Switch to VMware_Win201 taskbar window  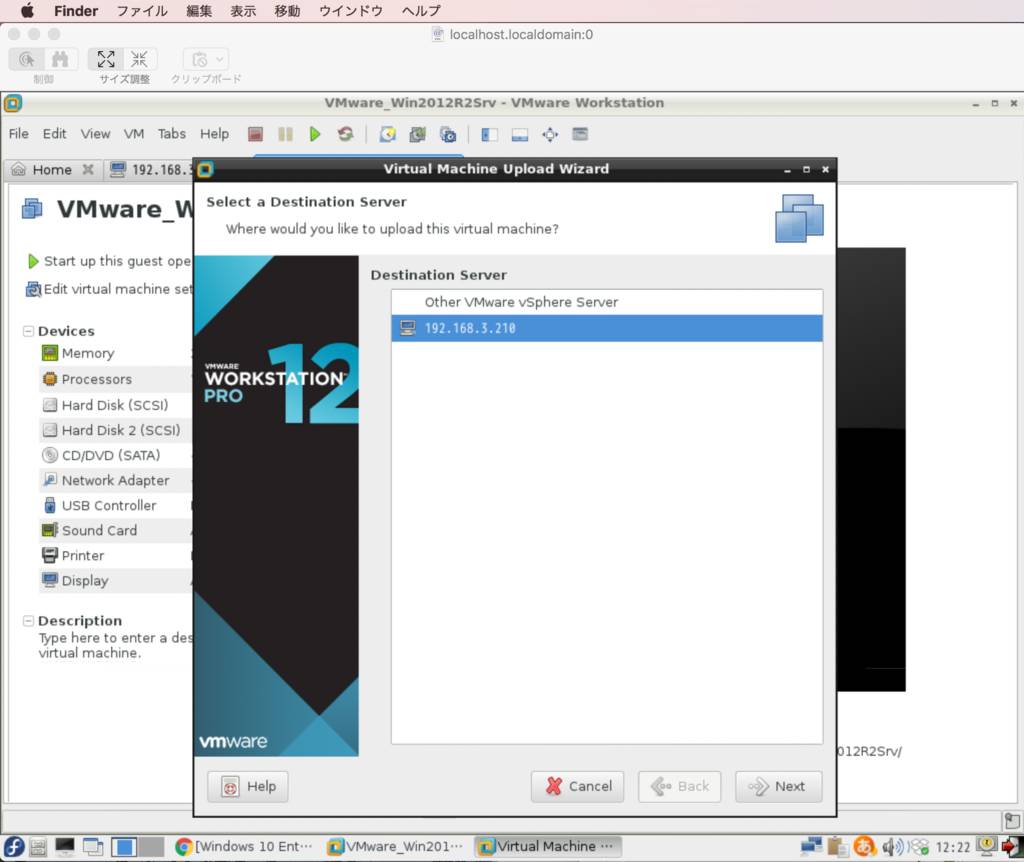tap(396, 847)
